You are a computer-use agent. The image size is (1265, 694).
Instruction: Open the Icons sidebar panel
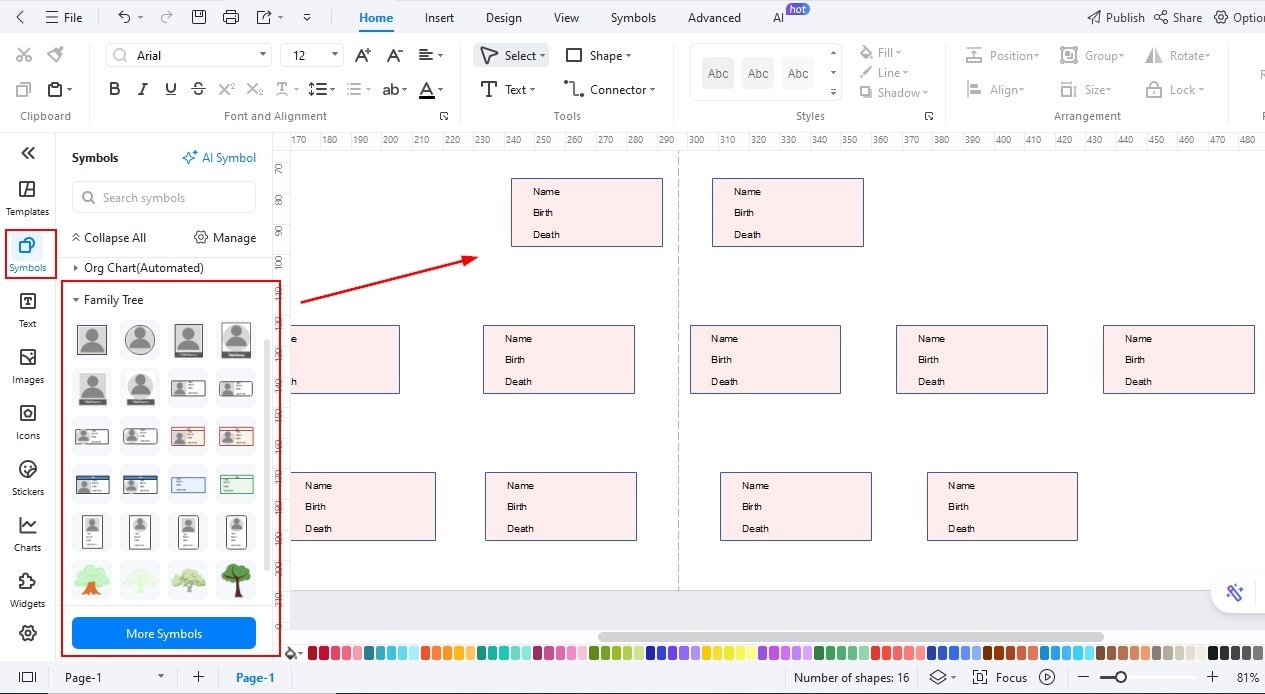coord(27,422)
